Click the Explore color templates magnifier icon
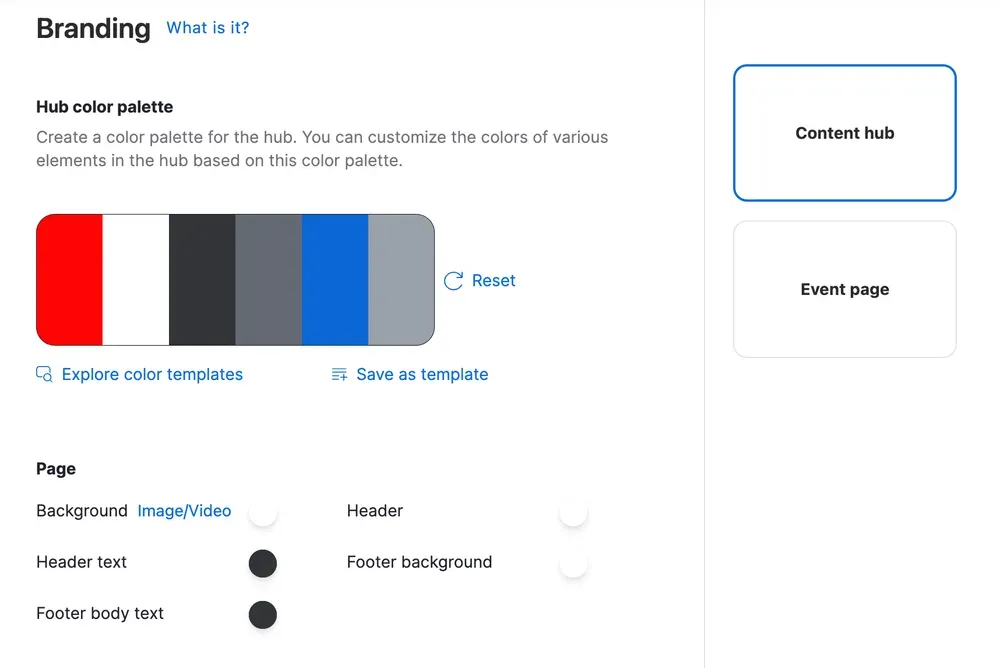The height and width of the screenshot is (668, 1000). [44, 373]
